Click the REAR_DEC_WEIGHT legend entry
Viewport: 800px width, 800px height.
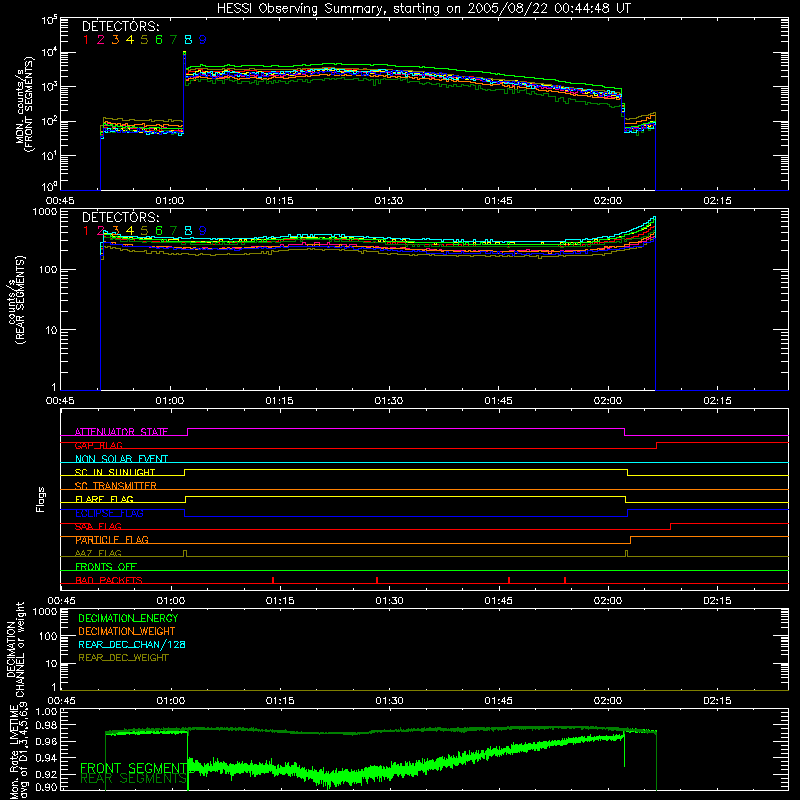pyautogui.click(x=123, y=658)
